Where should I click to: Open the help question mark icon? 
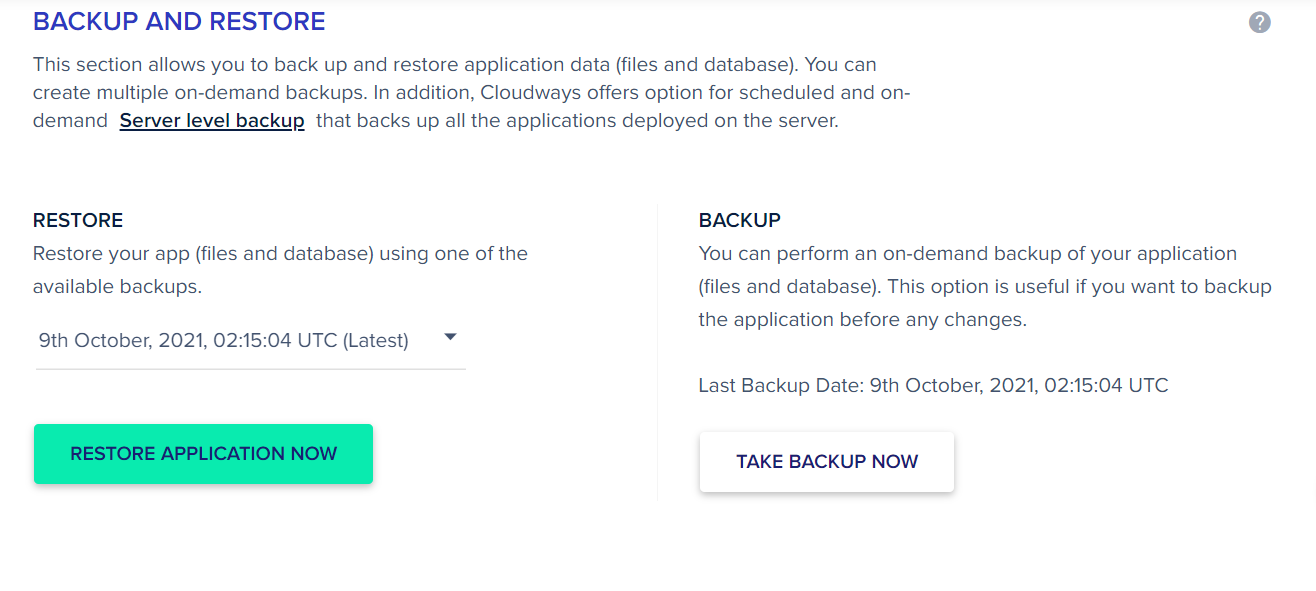tap(1260, 22)
